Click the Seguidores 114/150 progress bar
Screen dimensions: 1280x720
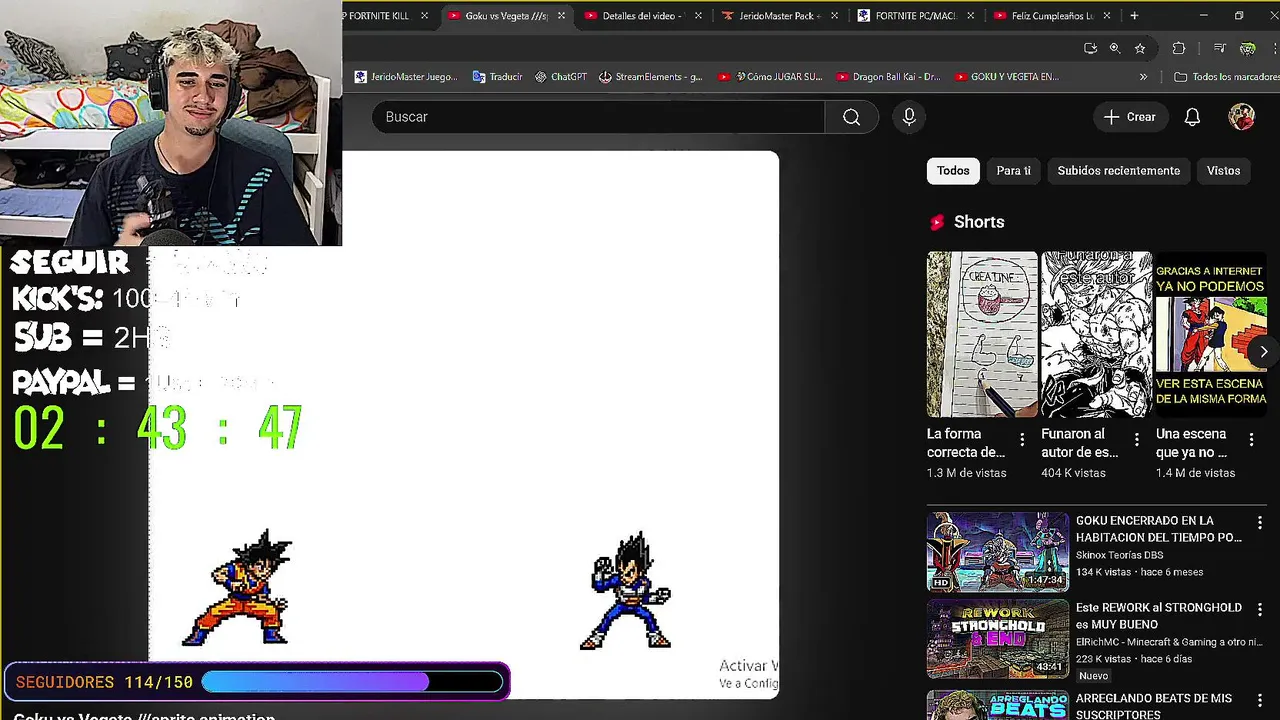(x=352, y=682)
